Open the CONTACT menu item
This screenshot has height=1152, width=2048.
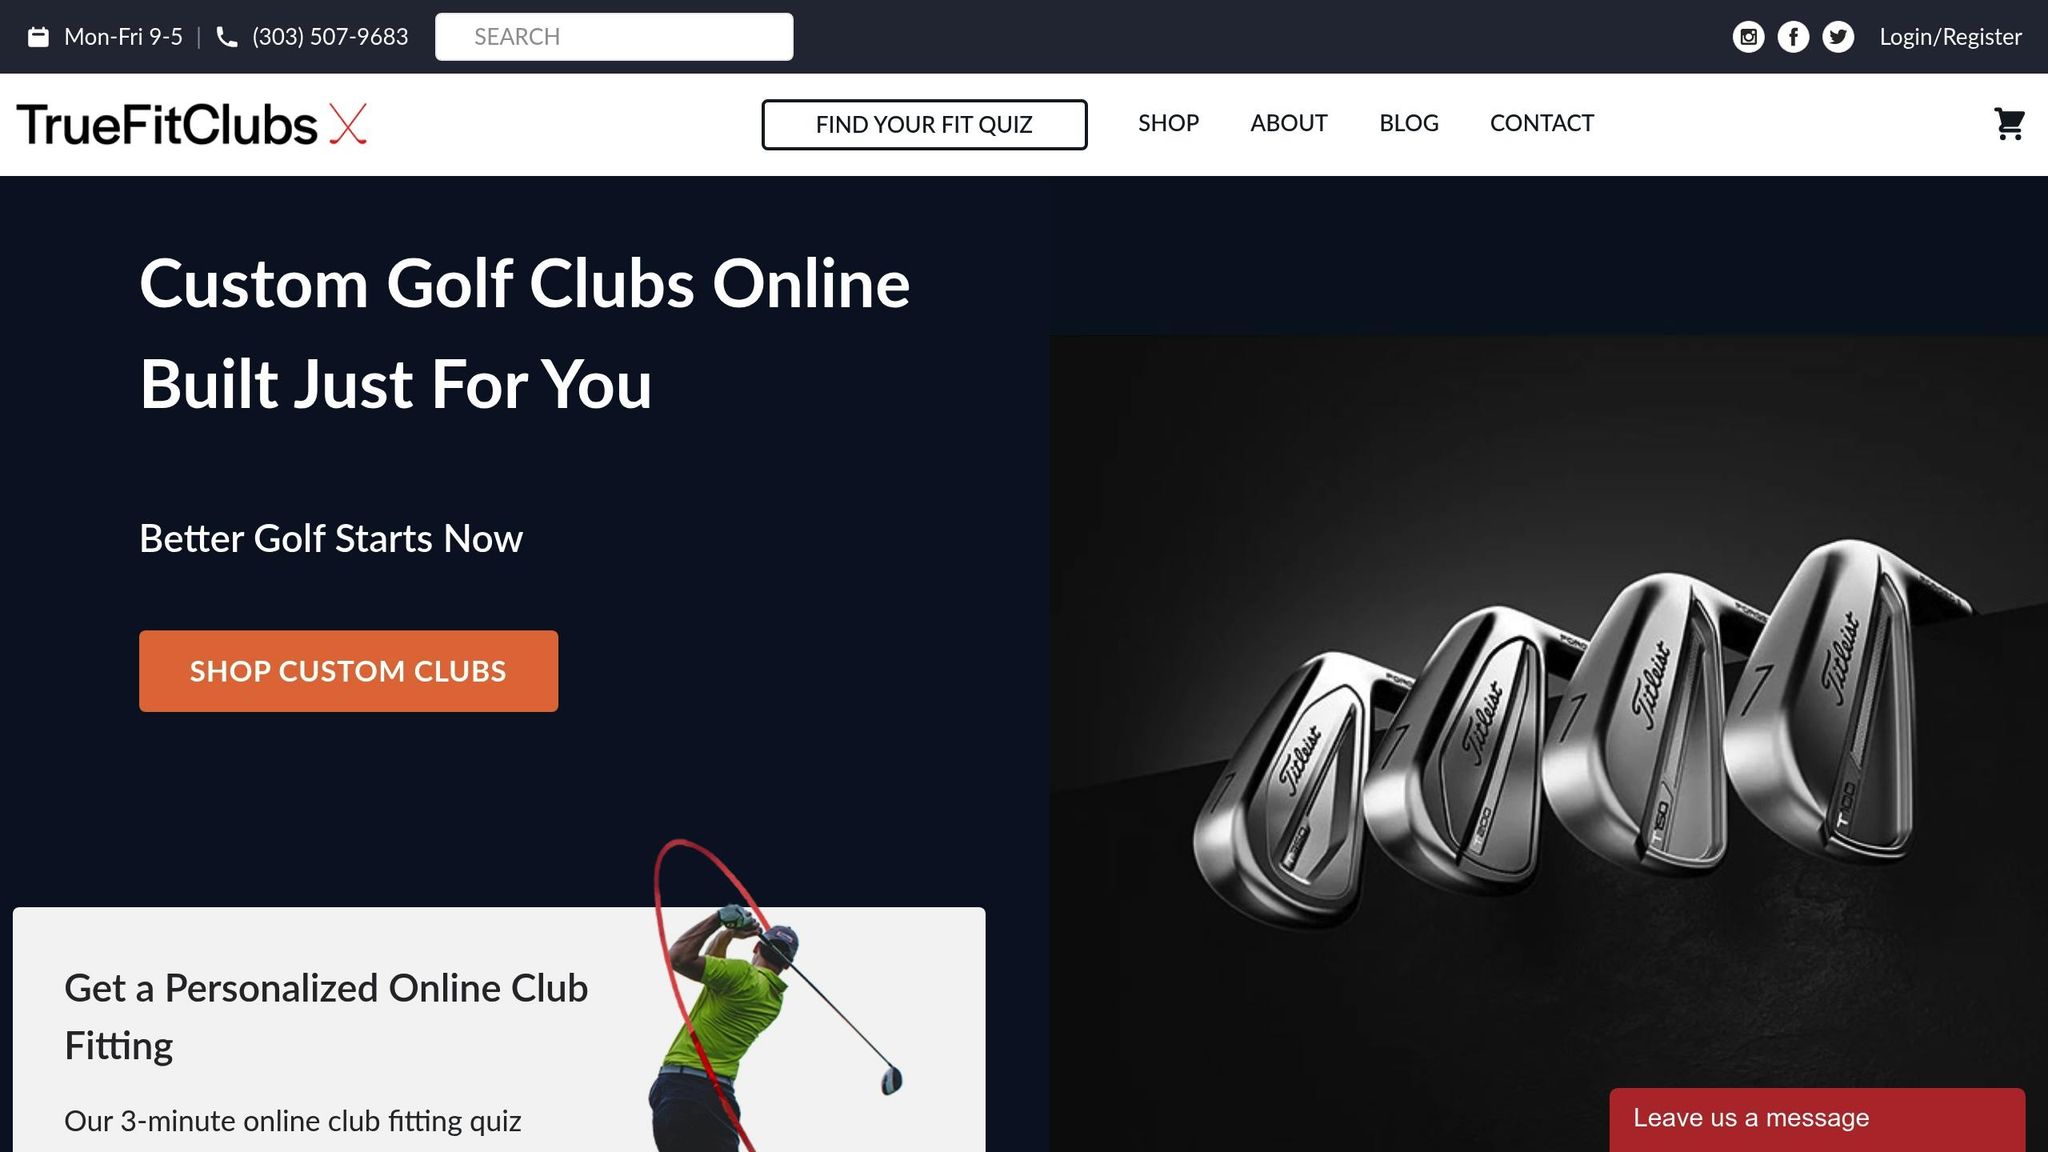point(1541,123)
